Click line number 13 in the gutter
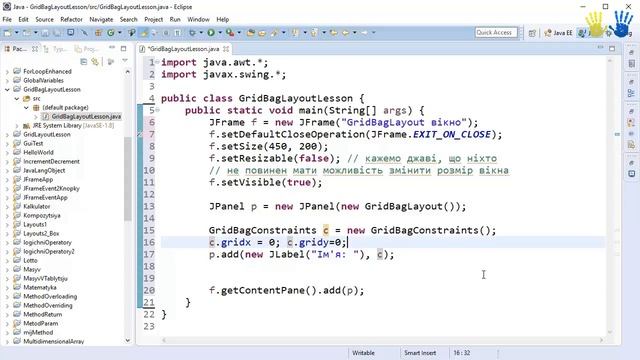 coord(149,206)
